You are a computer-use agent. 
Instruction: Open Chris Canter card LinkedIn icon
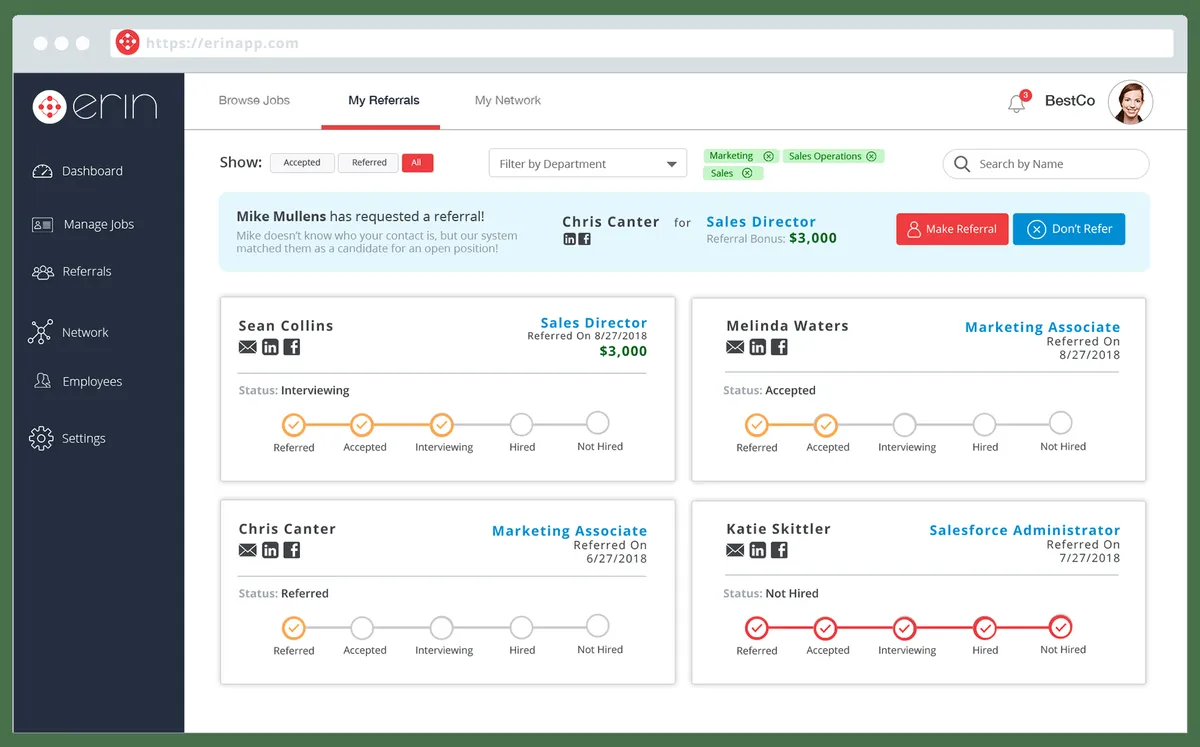pos(270,550)
